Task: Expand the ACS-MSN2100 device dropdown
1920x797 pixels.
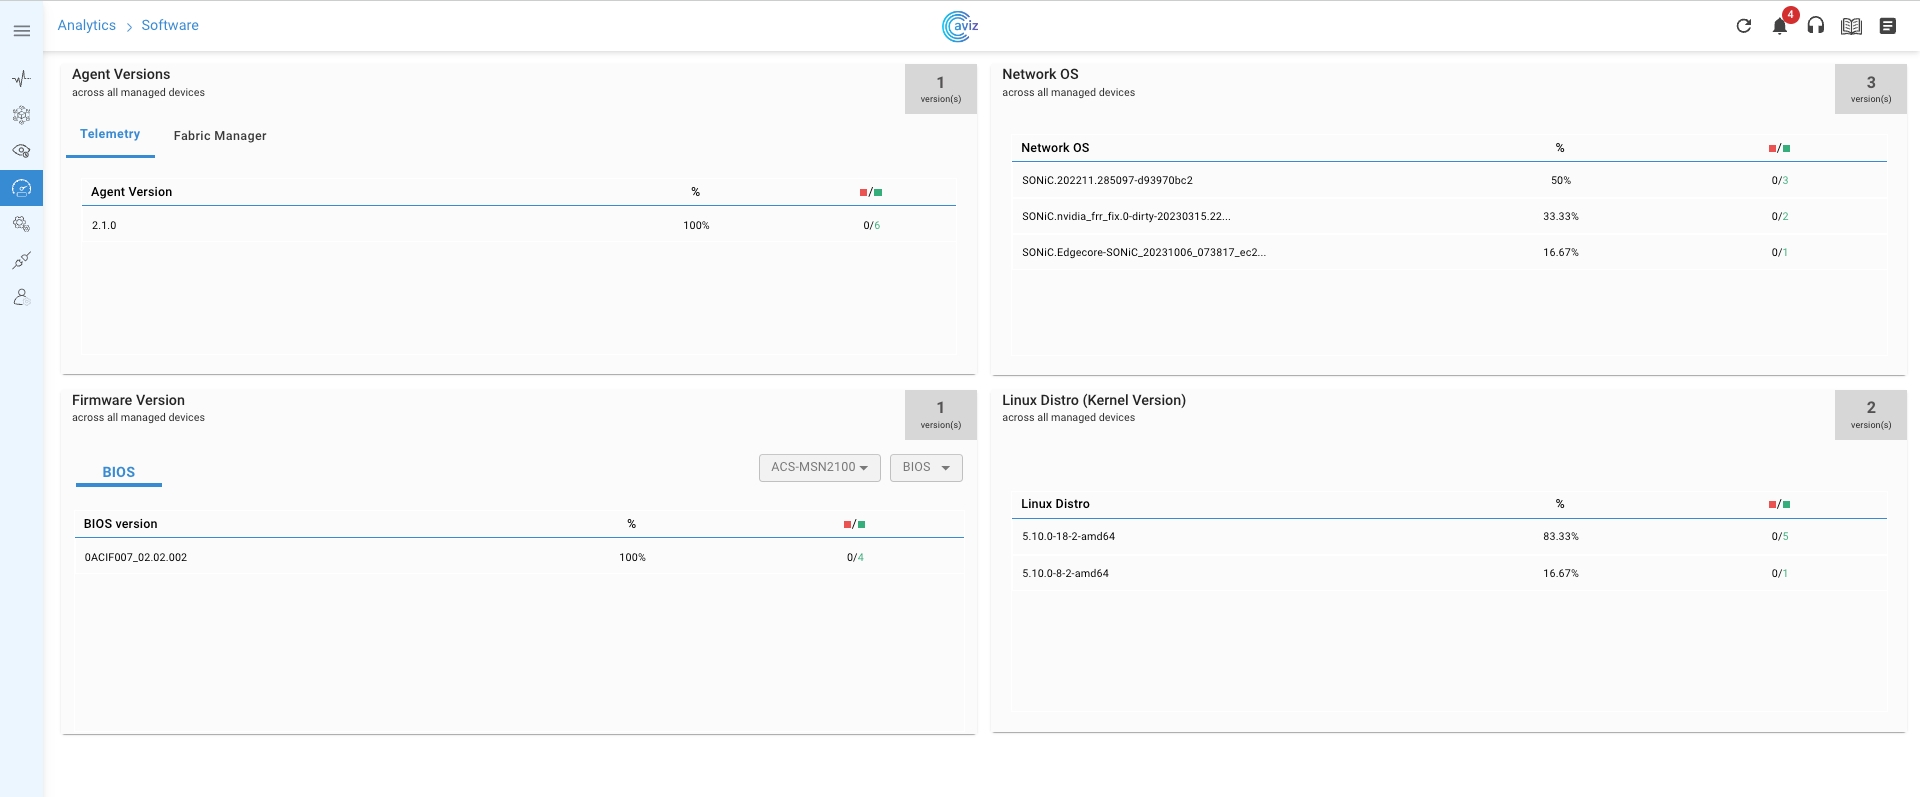Action: (819, 468)
